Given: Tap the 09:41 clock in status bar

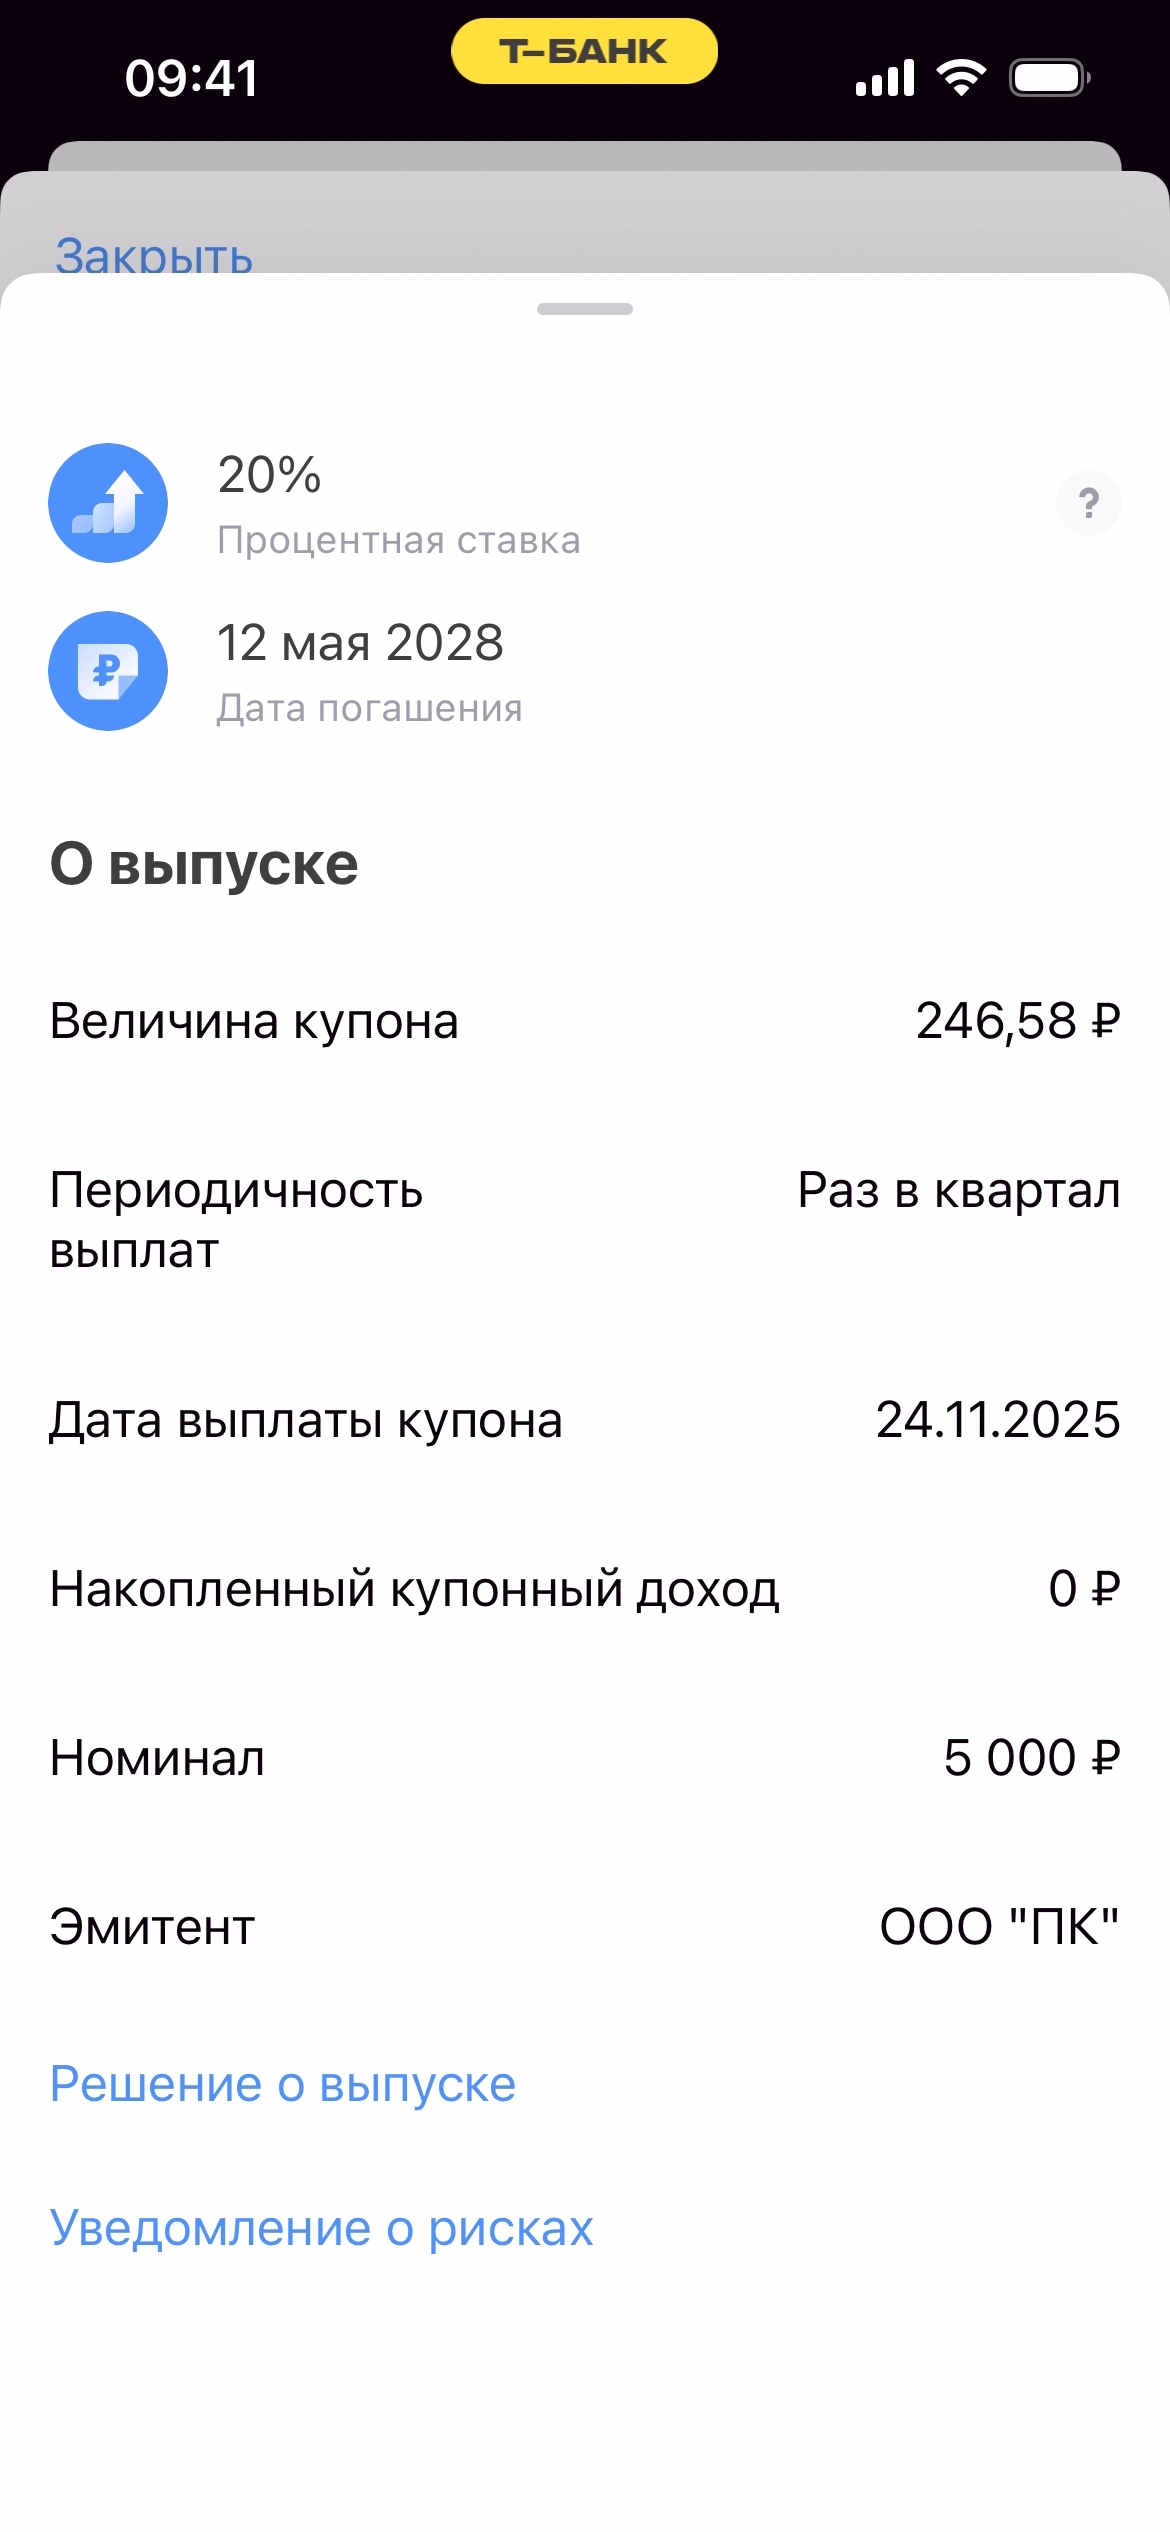Looking at the screenshot, I should tap(192, 78).
